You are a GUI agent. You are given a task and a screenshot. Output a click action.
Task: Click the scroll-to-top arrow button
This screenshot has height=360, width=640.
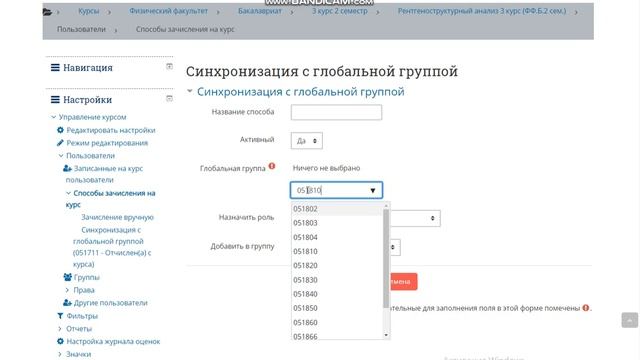(629, 320)
